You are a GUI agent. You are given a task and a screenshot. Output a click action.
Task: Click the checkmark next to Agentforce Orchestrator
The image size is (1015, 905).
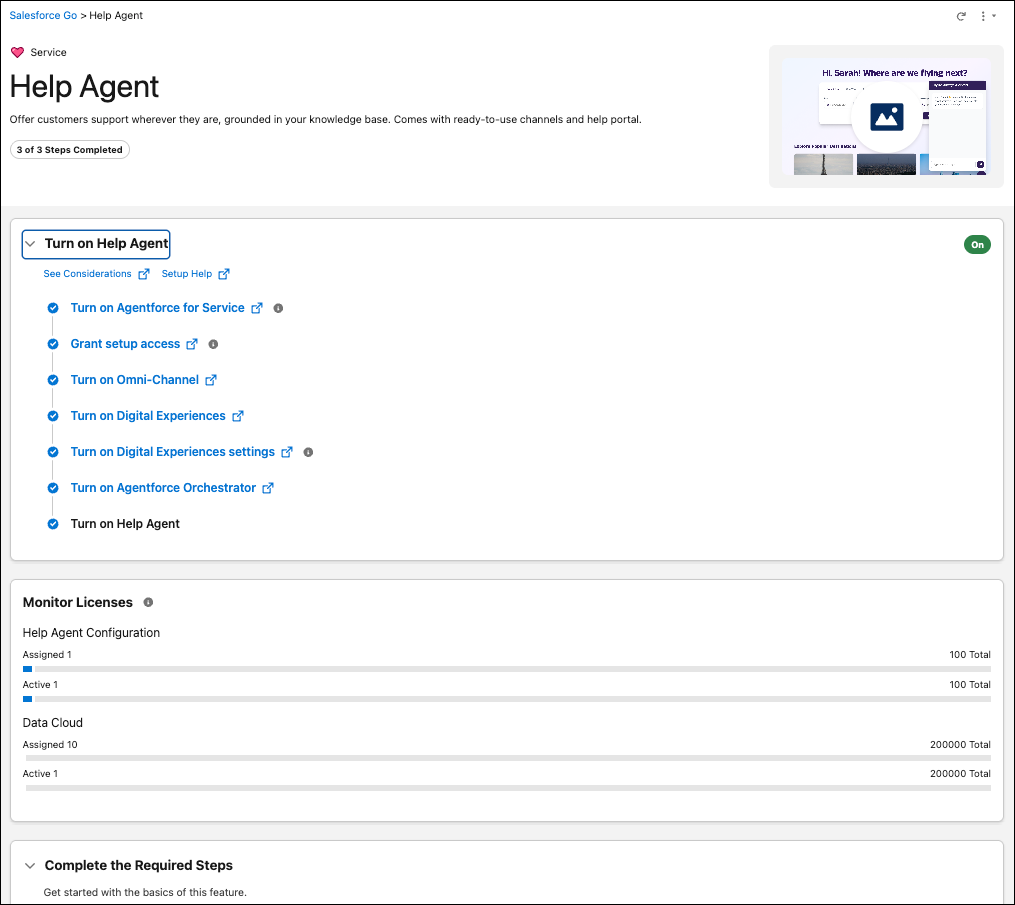click(x=53, y=487)
